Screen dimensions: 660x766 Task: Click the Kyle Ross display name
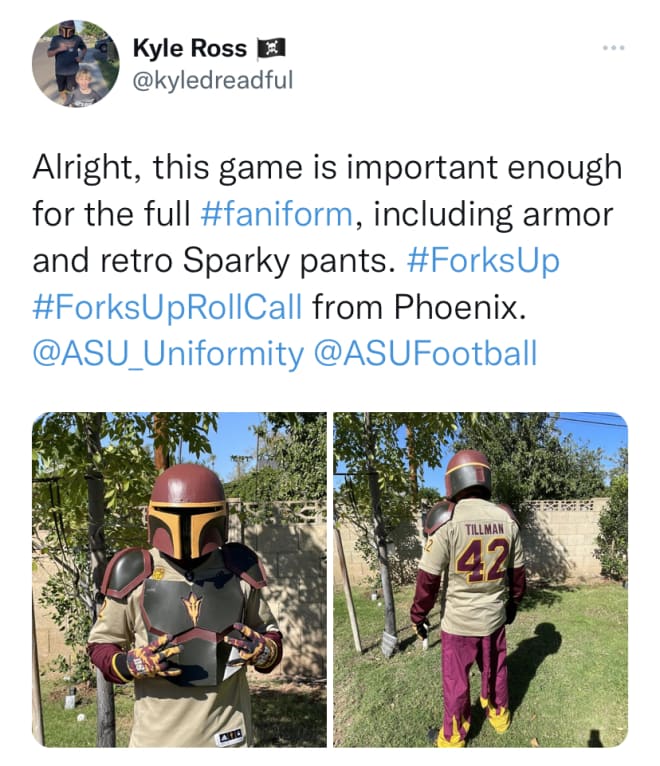click(x=190, y=48)
